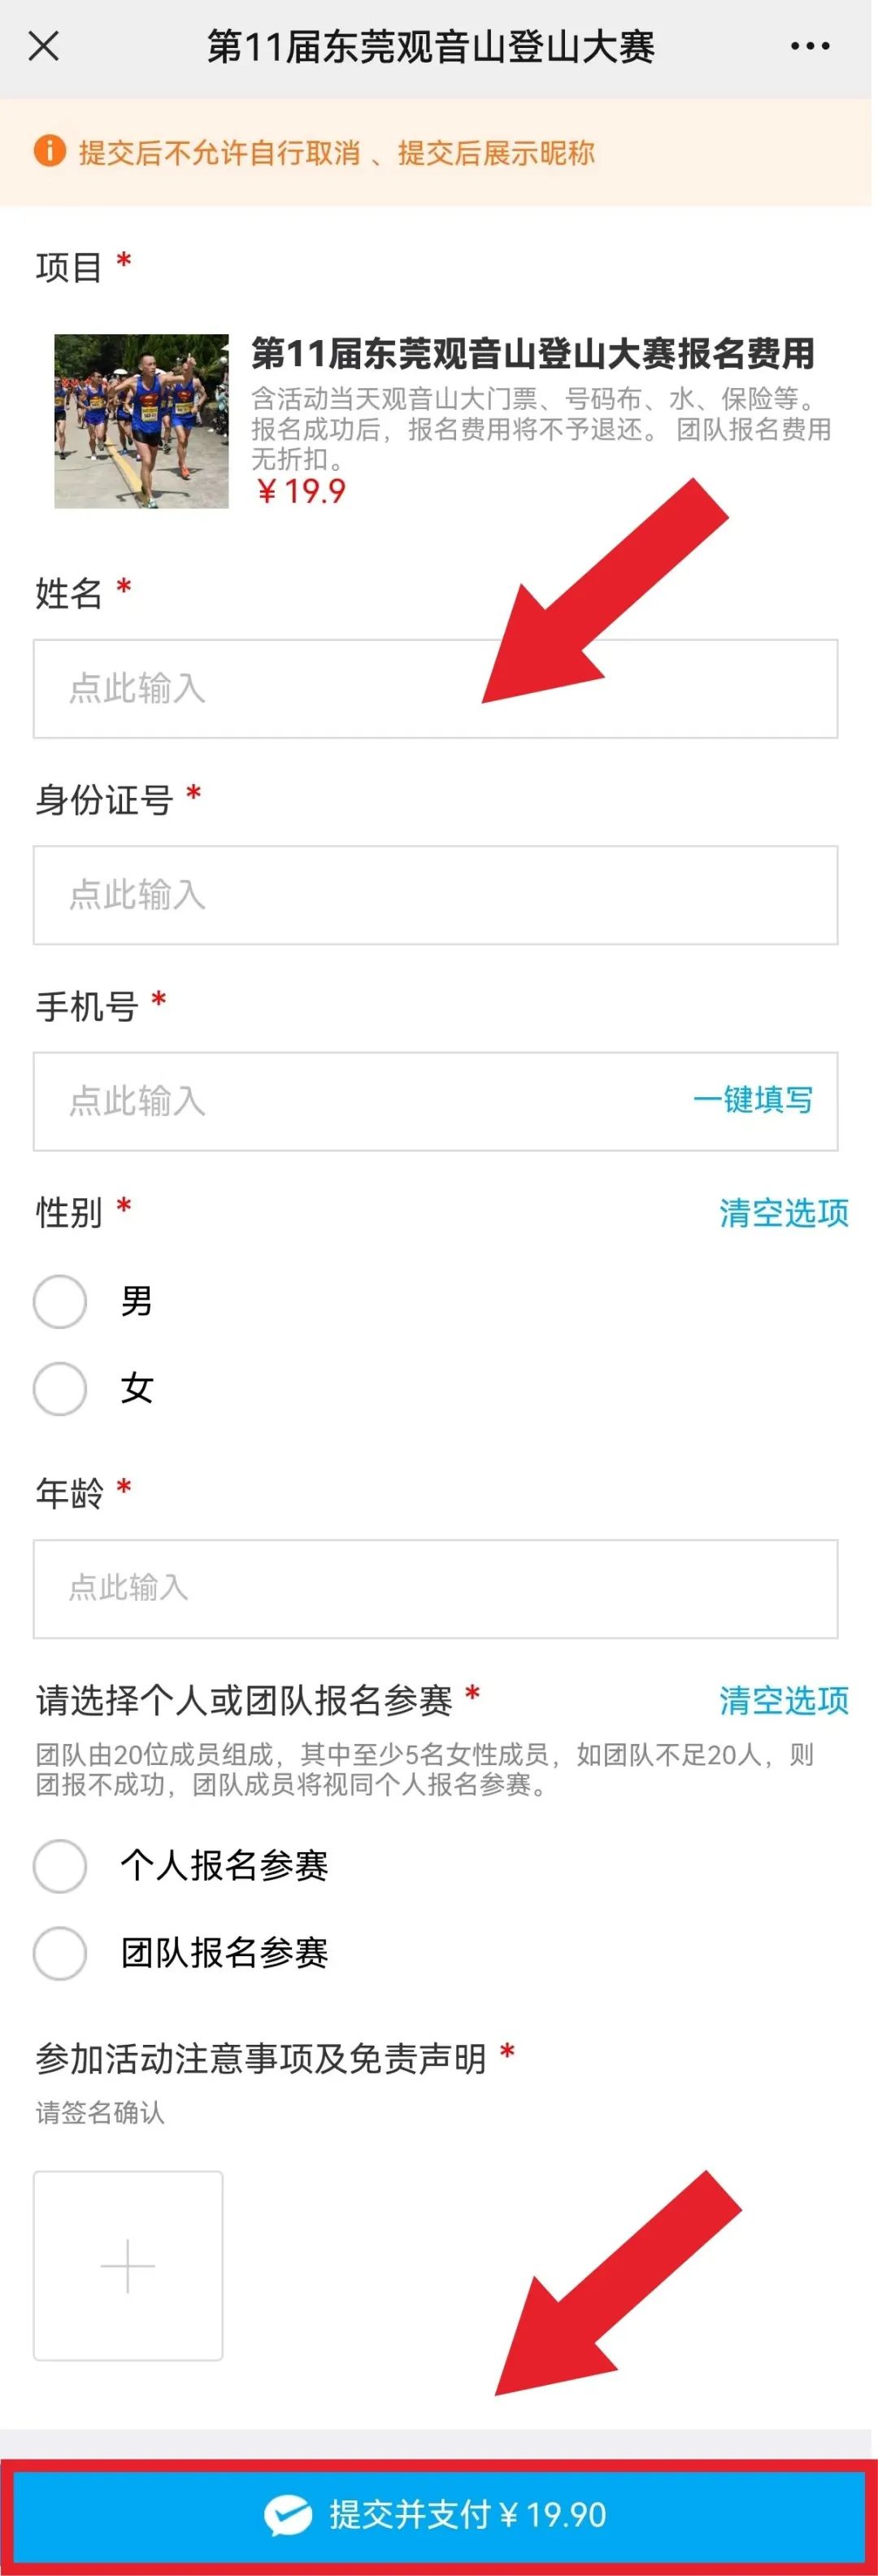Choose 个人报名参赛 individual registration
Viewport: 878px width, 2576px height.
tap(60, 1865)
